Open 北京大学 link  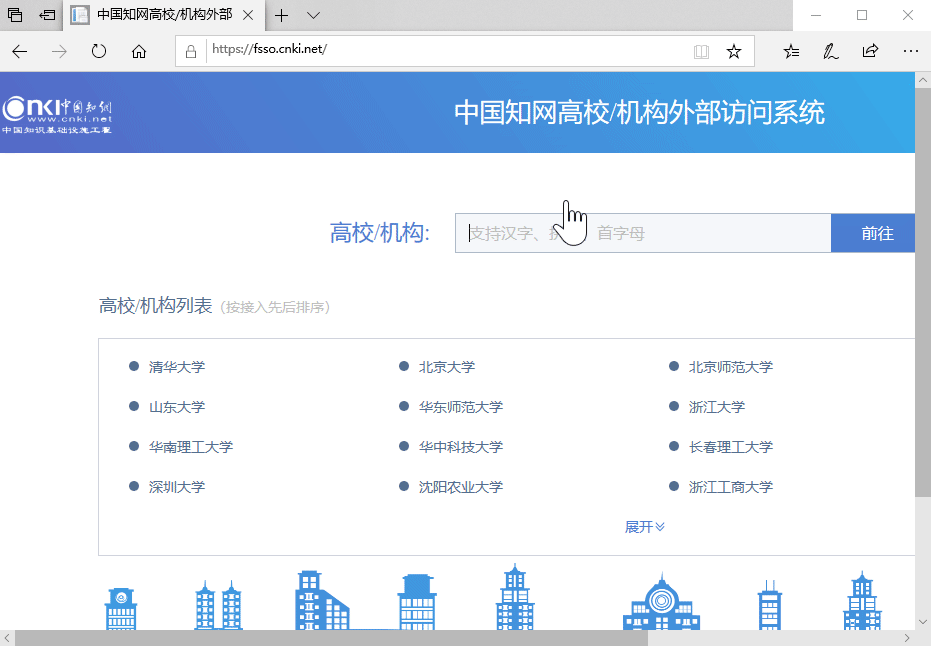(x=447, y=367)
